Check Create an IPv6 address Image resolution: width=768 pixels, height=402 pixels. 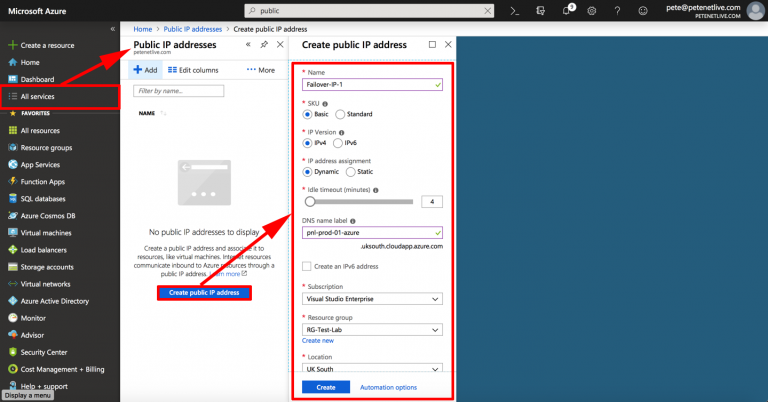click(x=307, y=266)
